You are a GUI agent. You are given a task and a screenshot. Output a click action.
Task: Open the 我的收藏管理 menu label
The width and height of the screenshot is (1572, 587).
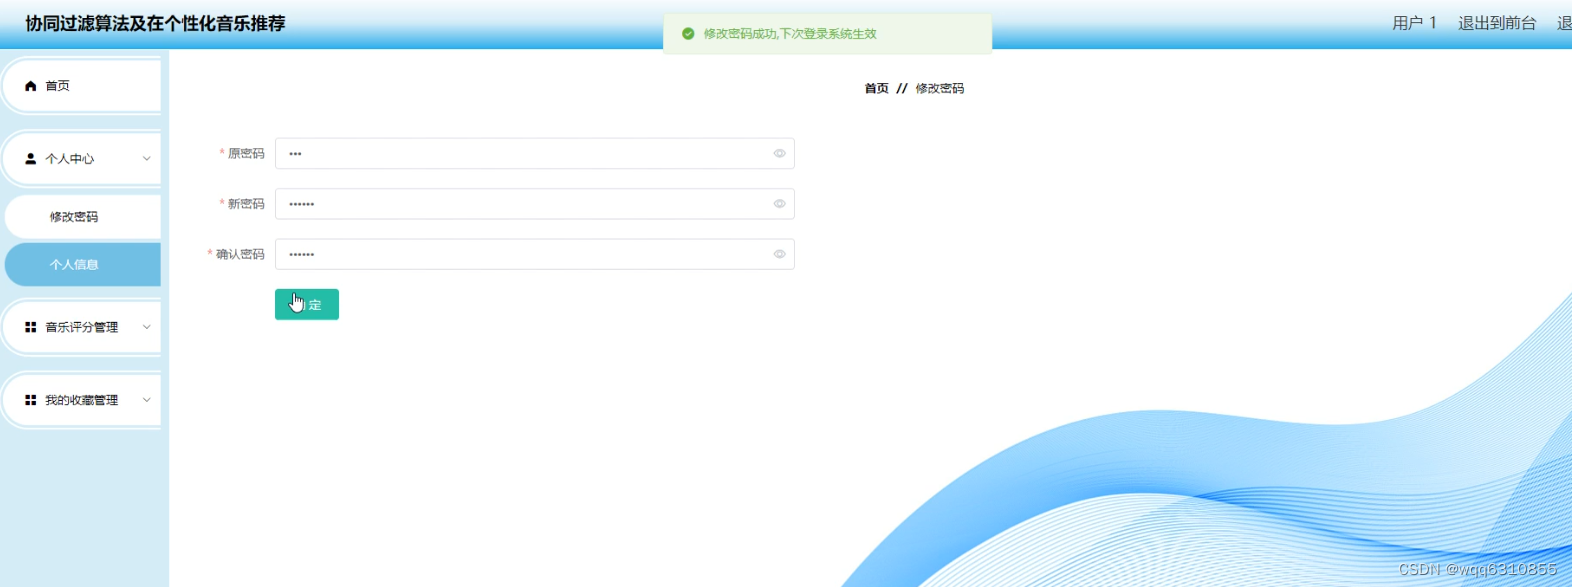pos(82,400)
